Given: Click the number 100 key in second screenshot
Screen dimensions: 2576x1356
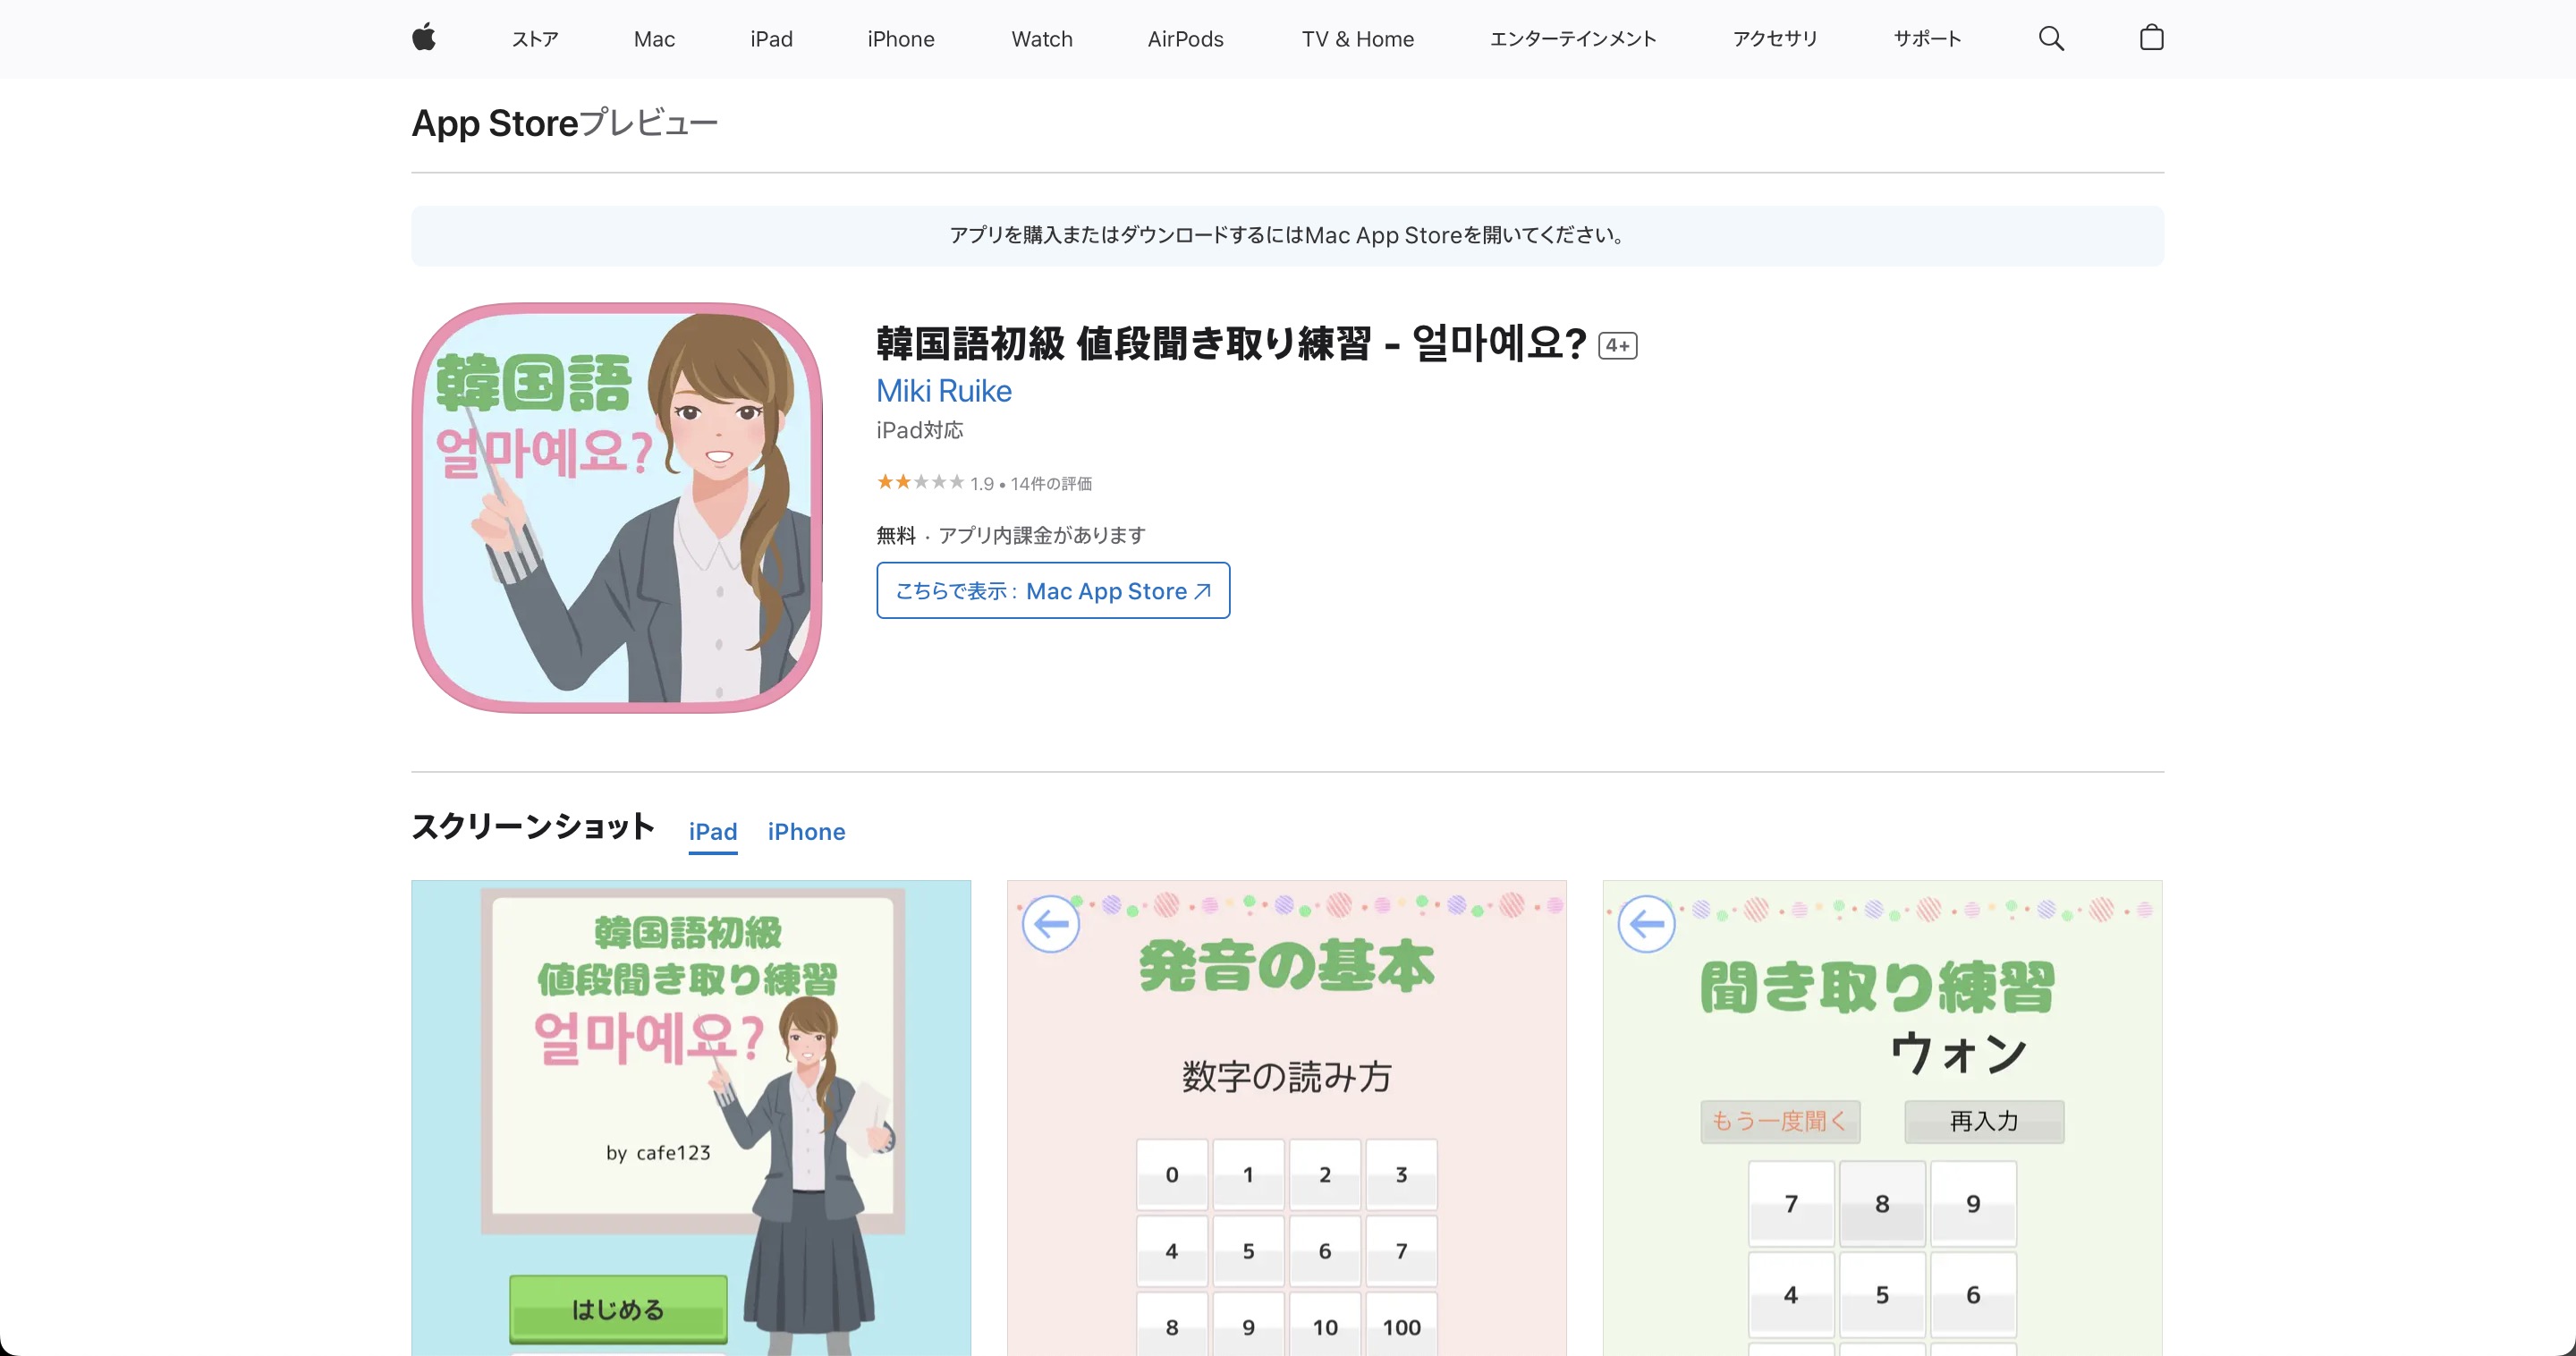Looking at the screenshot, I should (x=1400, y=1326).
